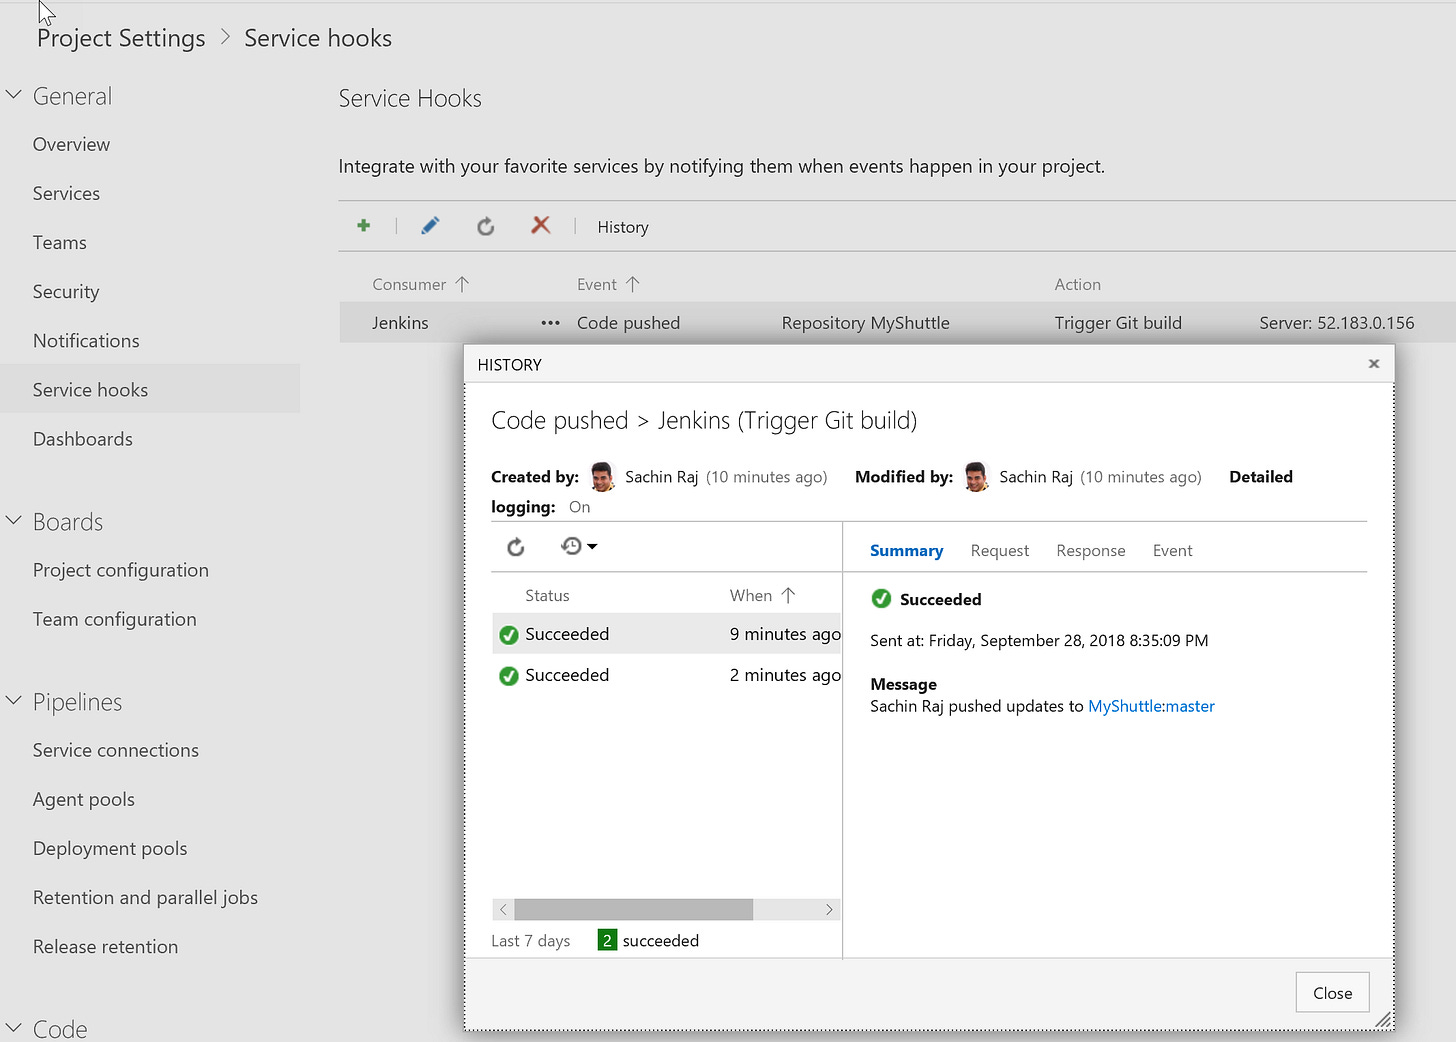Open the ellipsis menu next to Jenkins
The height and width of the screenshot is (1042, 1456).
click(x=549, y=322)
